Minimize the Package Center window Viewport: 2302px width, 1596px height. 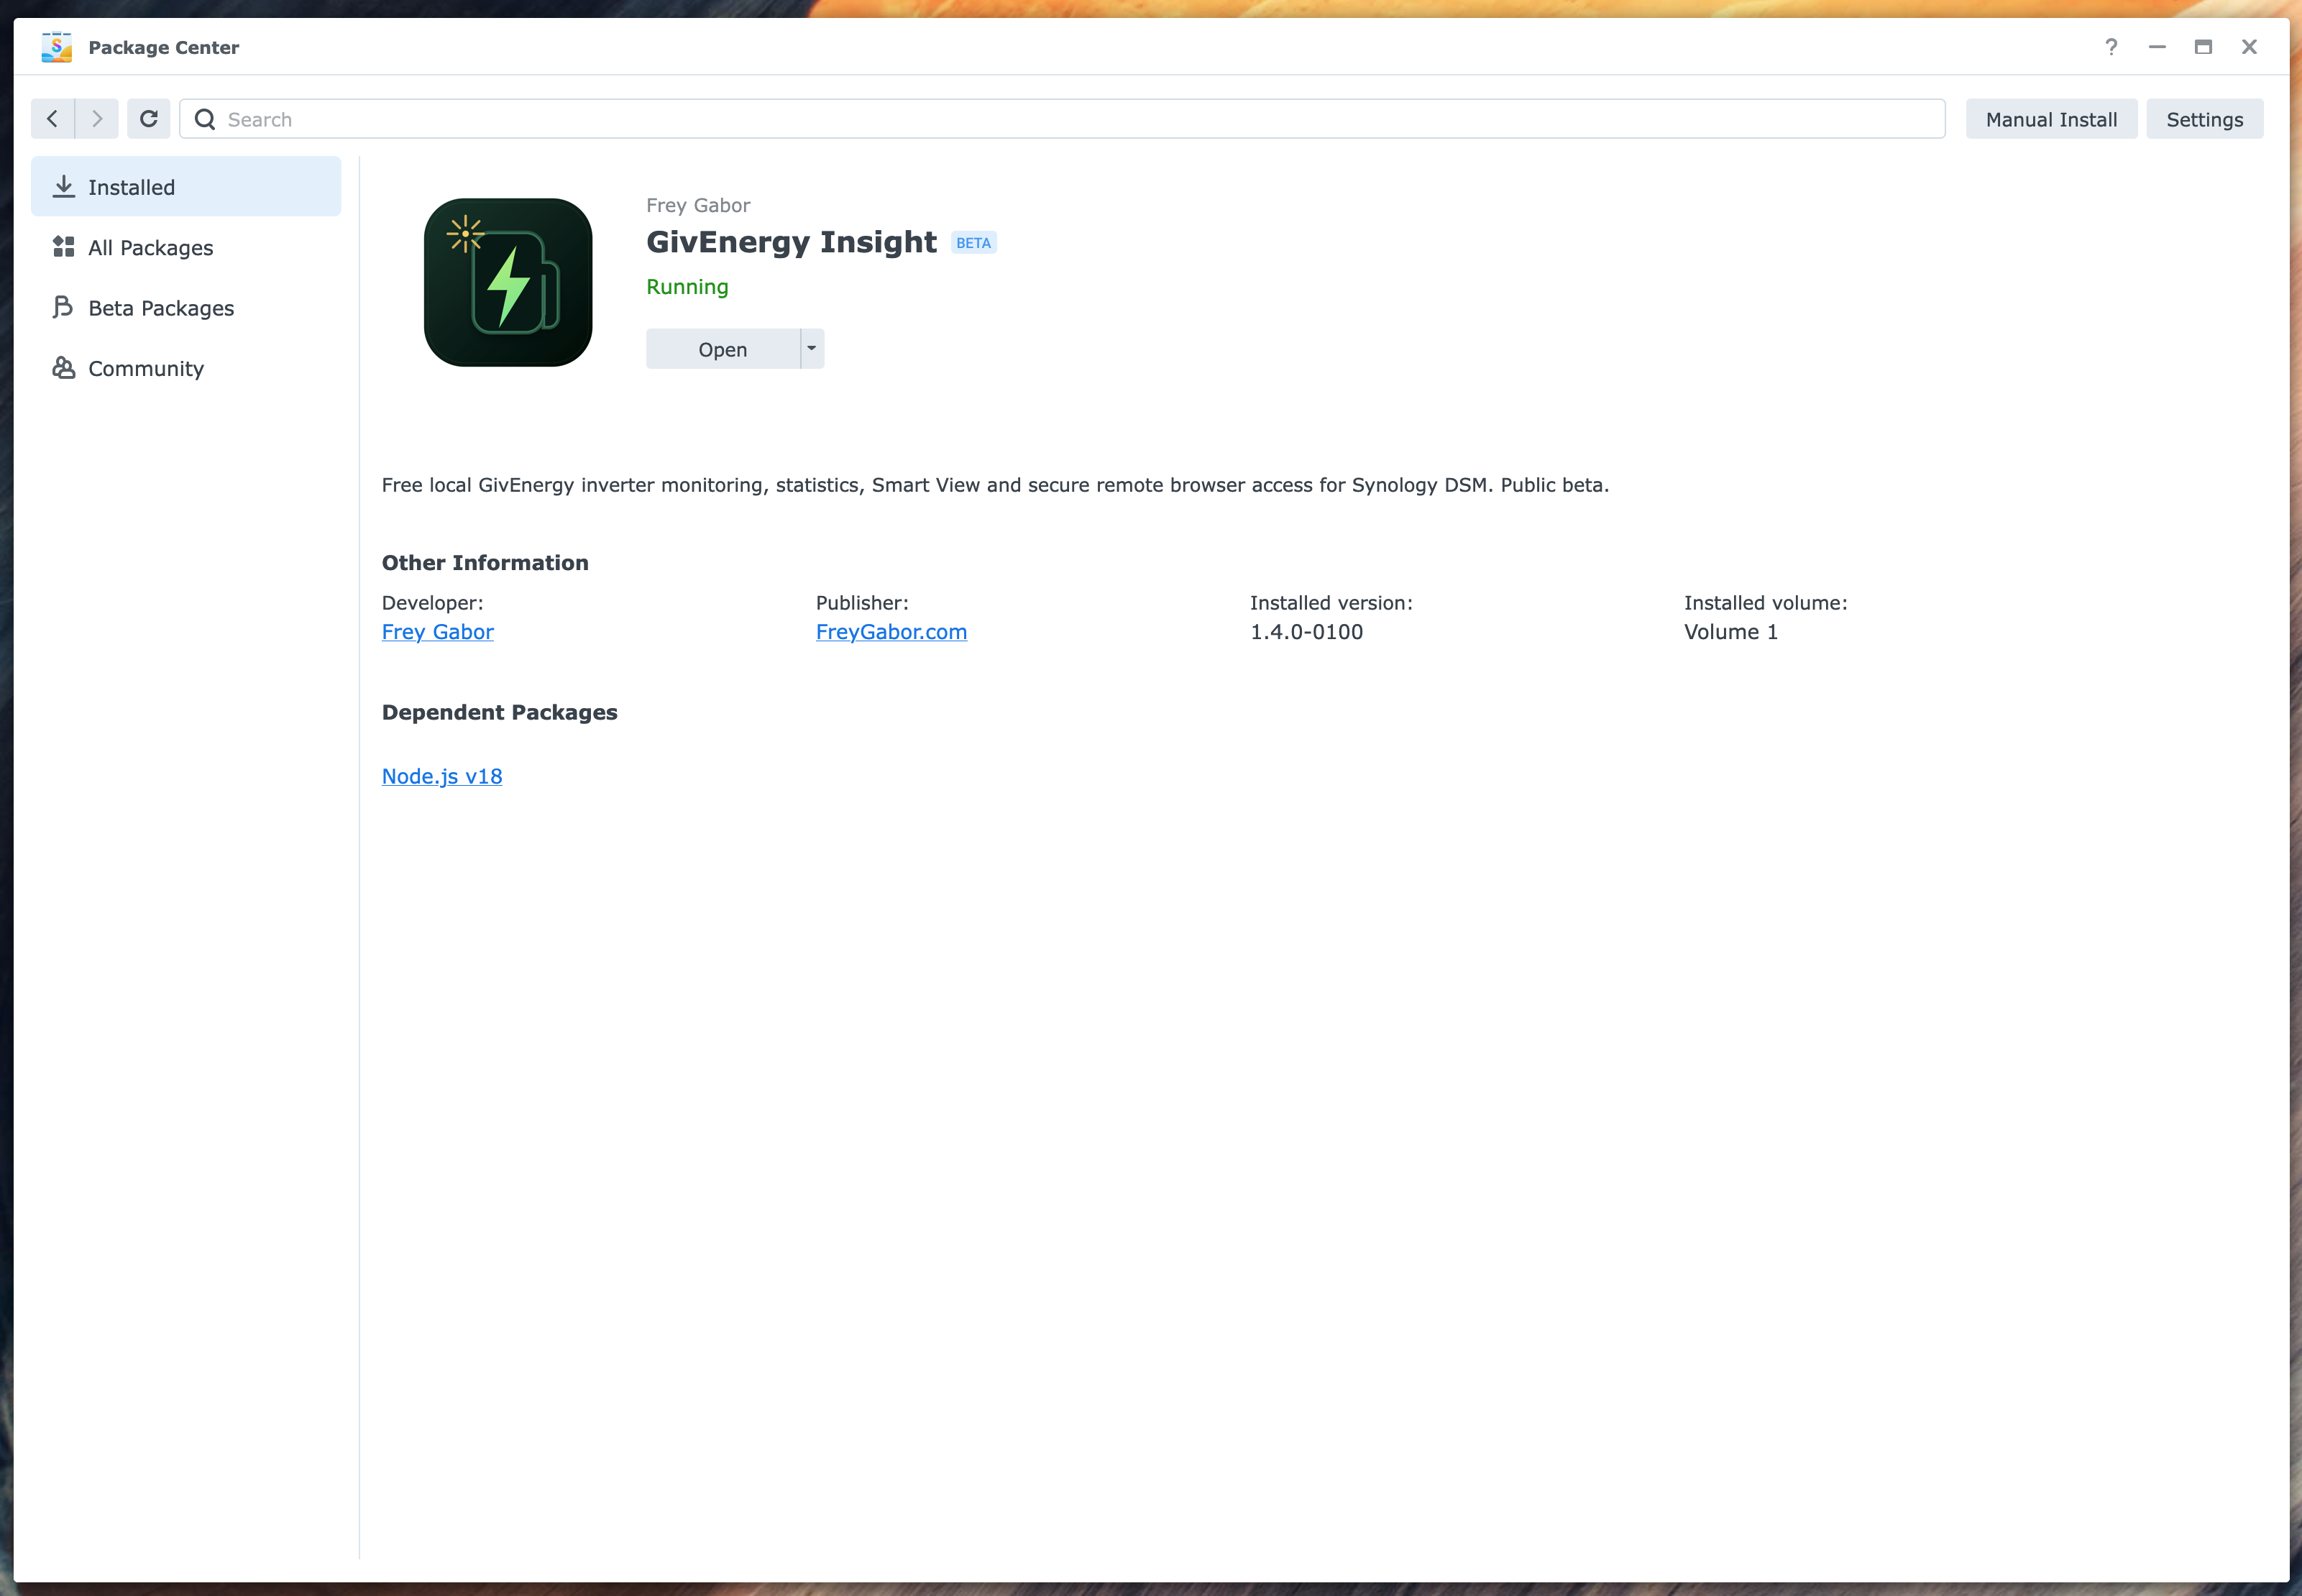[x=2157, y=47]
